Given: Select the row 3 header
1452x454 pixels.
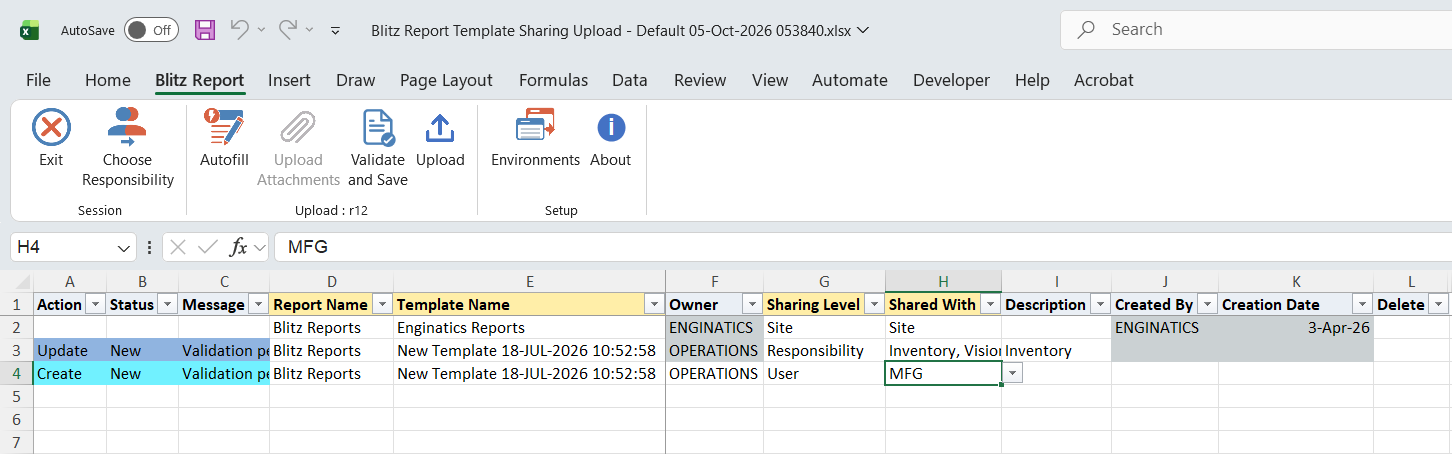Looking at the screenshot, I should pos(16,351).
